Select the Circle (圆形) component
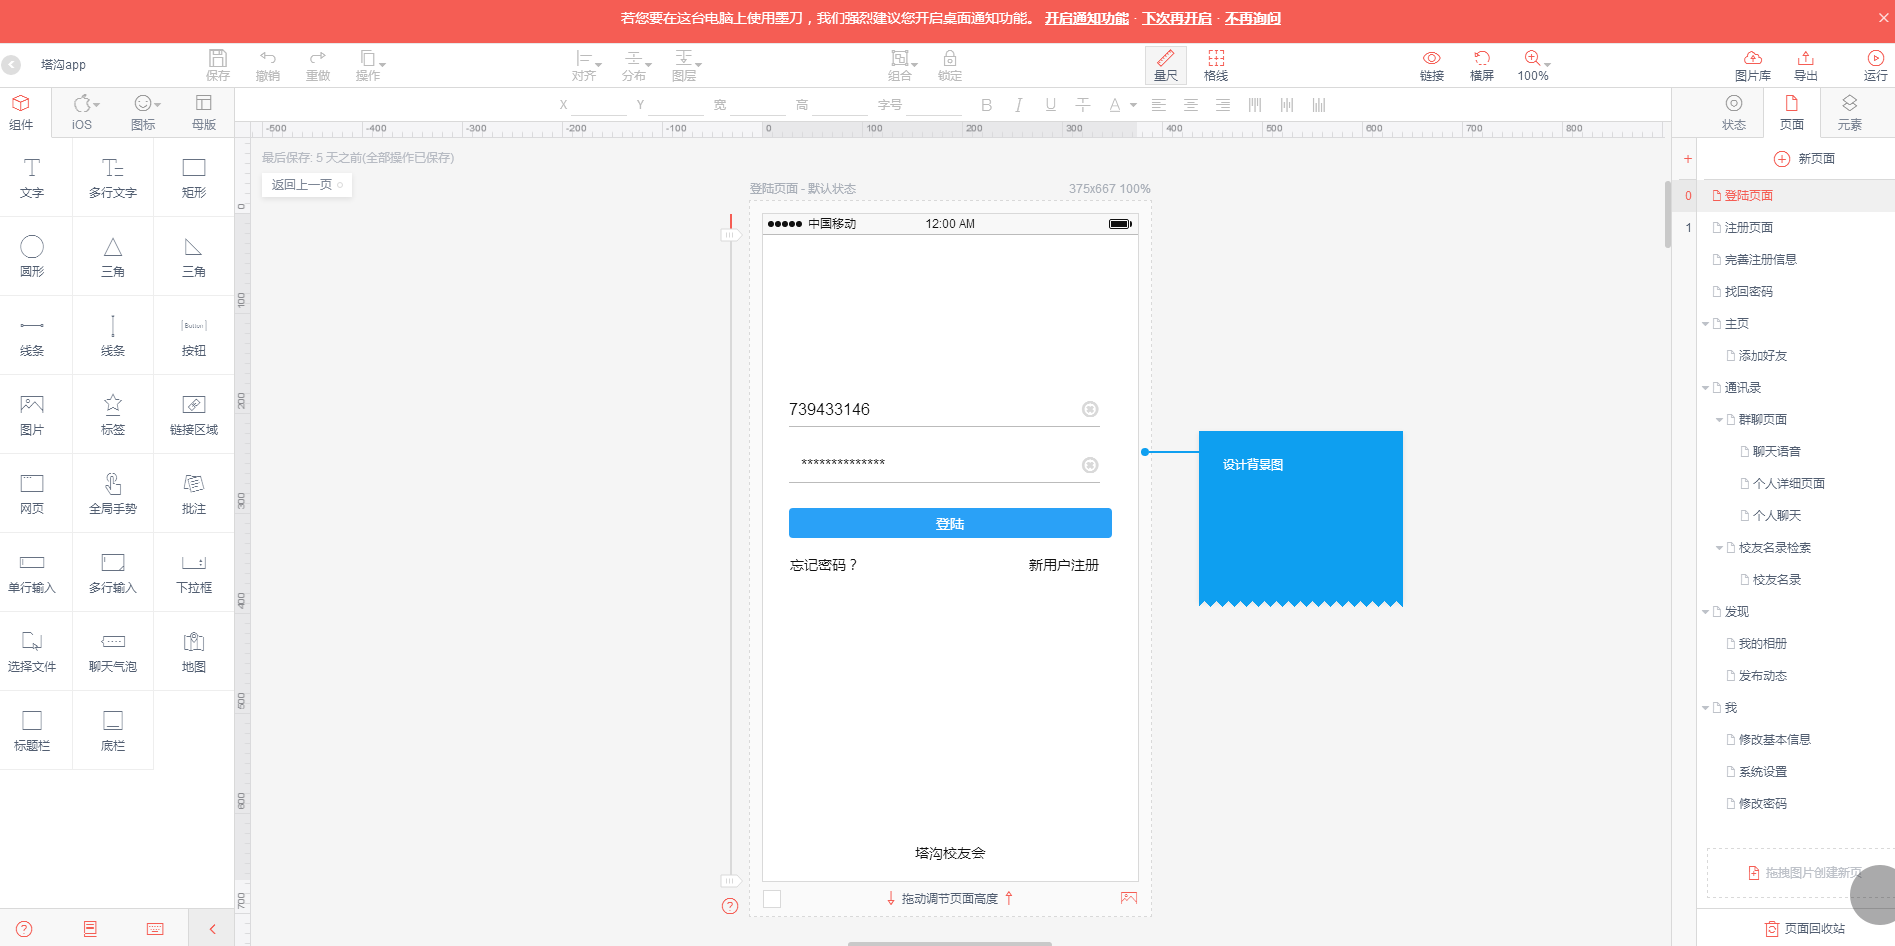The image size is (1895, 946). (32, 256)
